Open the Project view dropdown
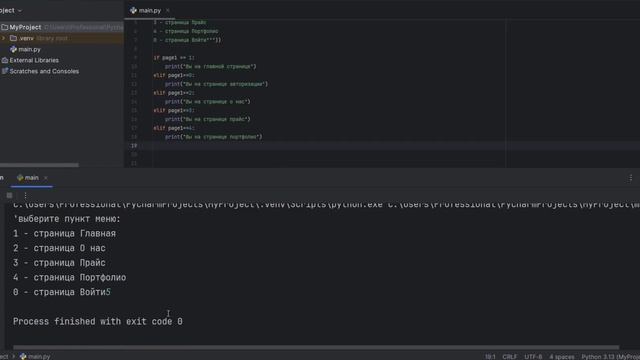The height and width of the screenshot is (360, 640). 11,11
